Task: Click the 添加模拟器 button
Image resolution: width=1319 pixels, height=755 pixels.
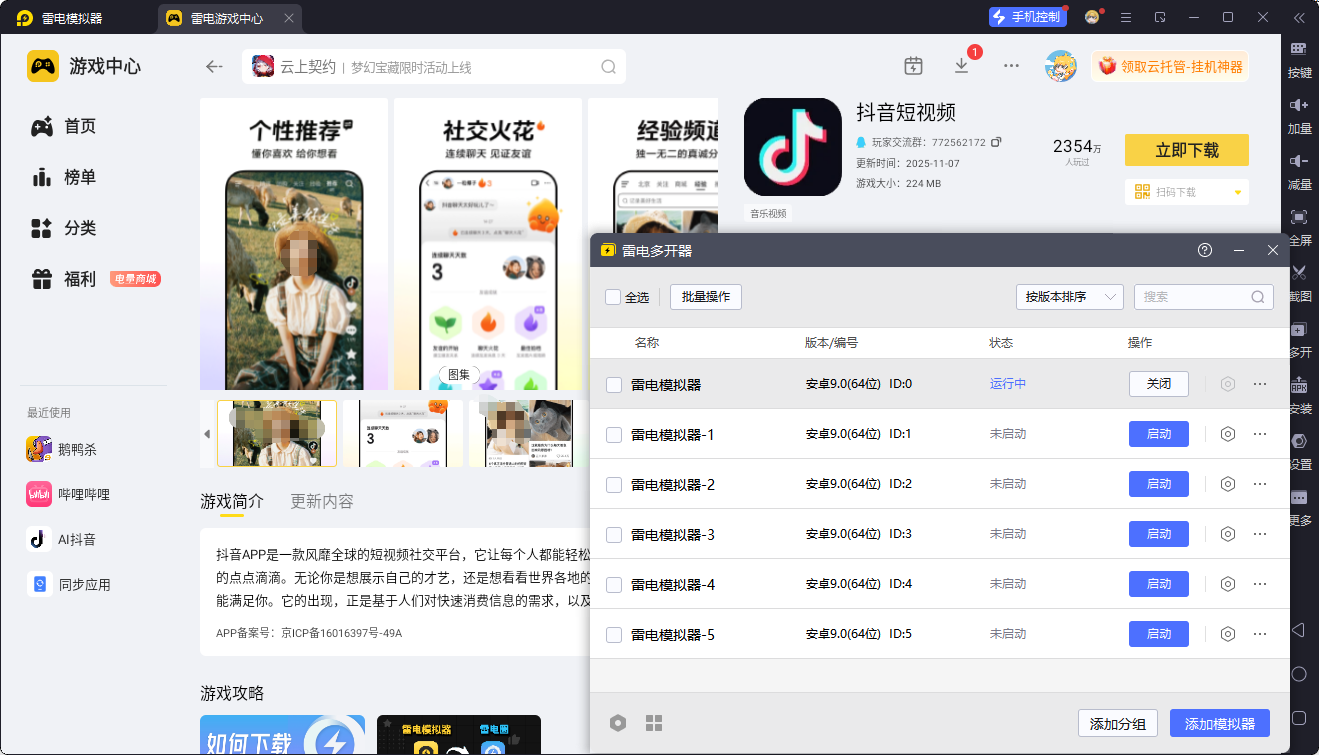Action: point(1219,724)
